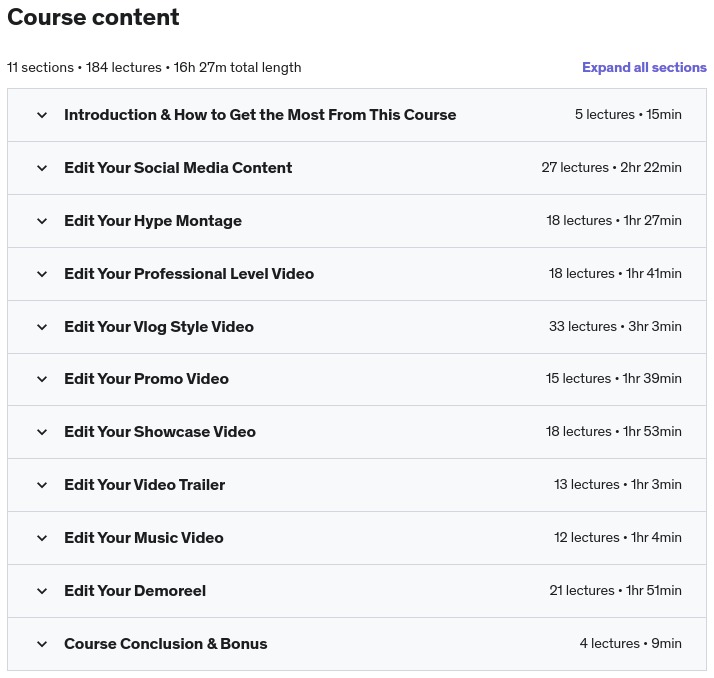Select Edit Your Music Video title text
Image resolution: width=714 pixels, height=678 pixels.
tap(144, 538)
